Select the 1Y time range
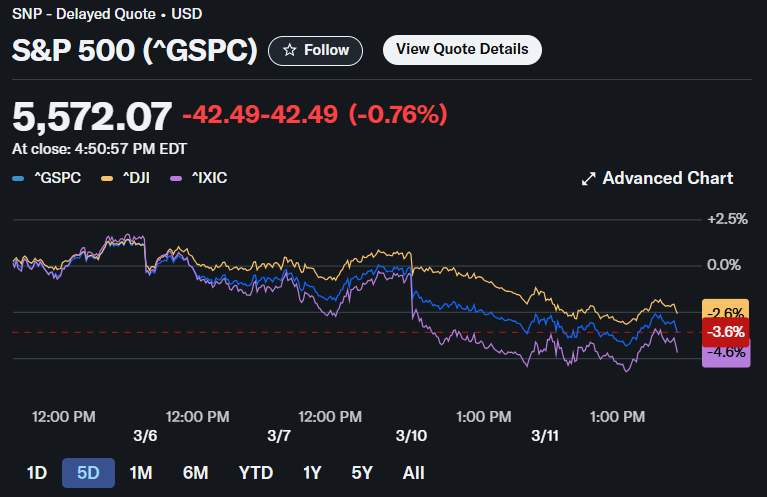767x497 pixels. 313,473
